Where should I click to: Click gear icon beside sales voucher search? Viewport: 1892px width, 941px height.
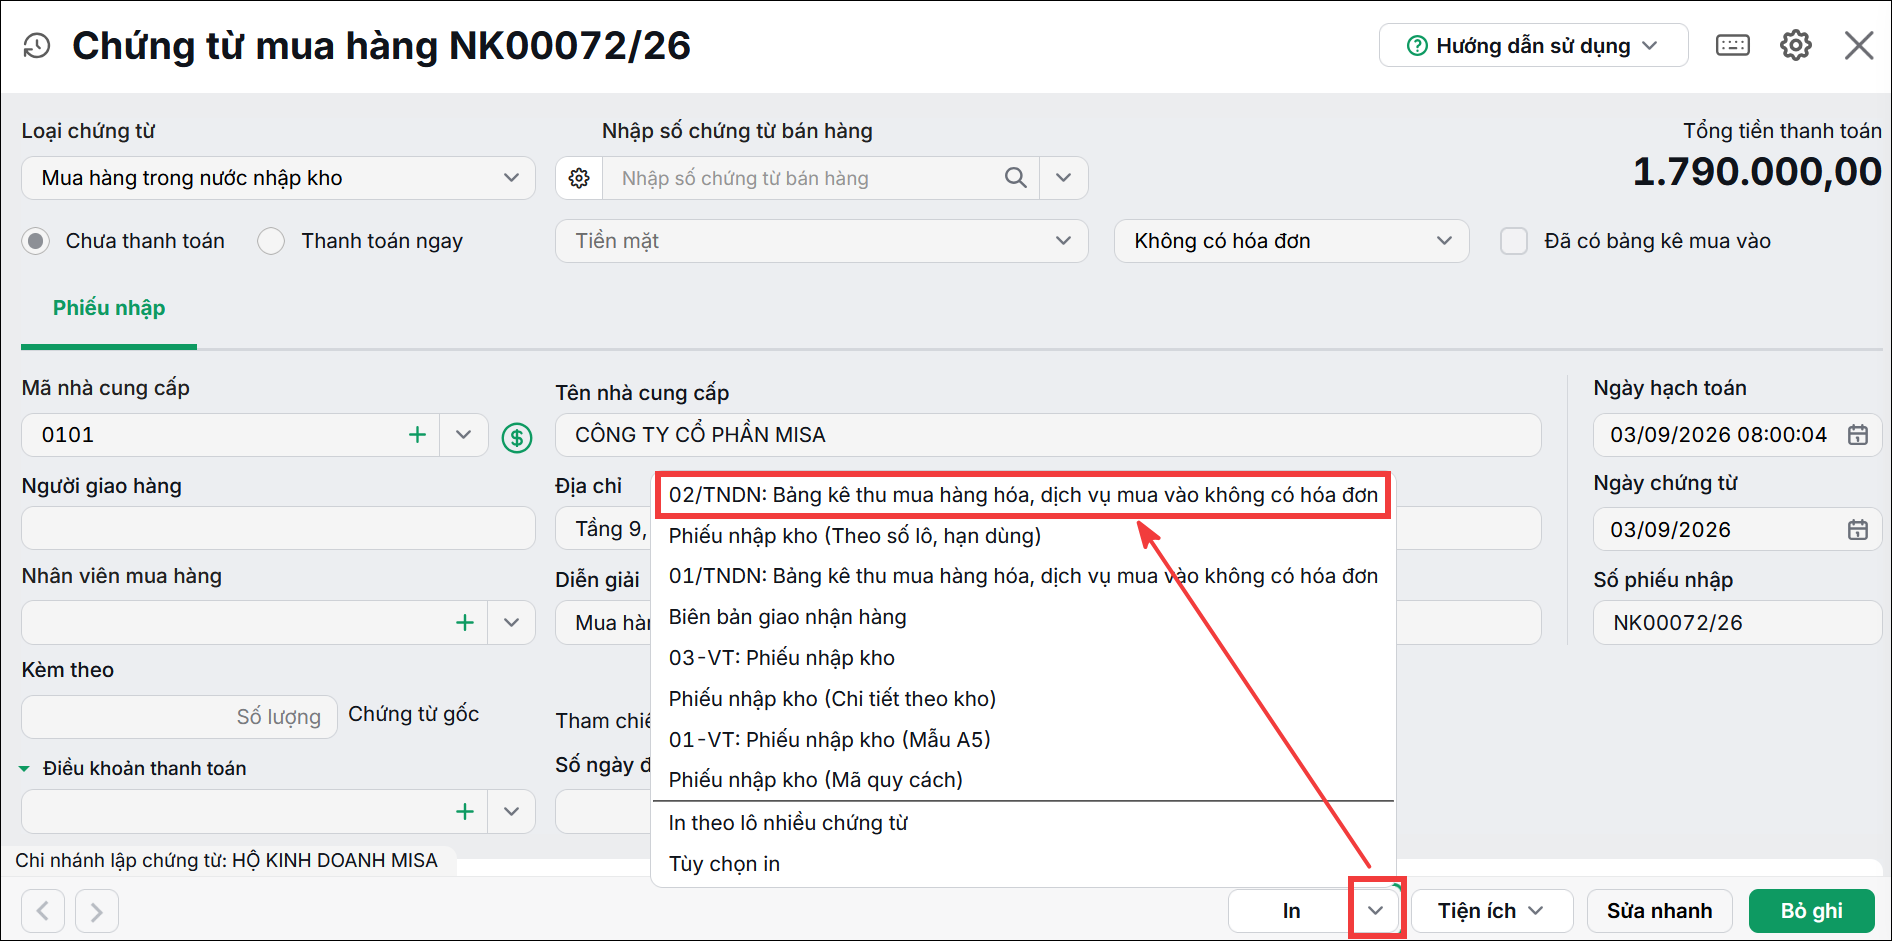579,178
